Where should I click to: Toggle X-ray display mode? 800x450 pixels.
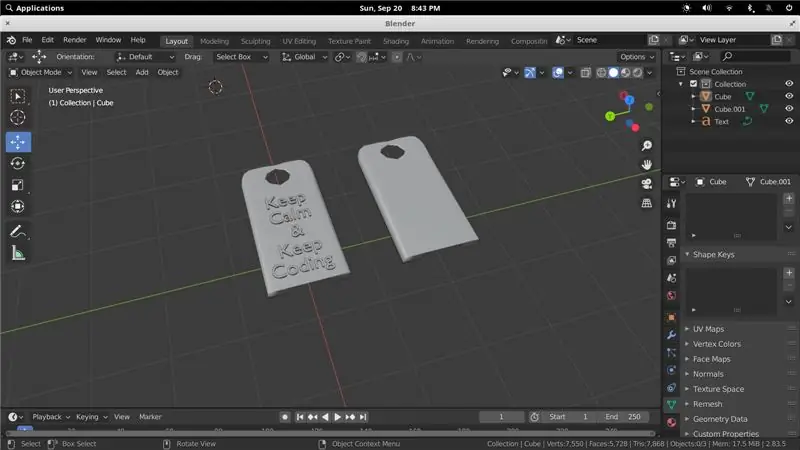coord(586,72)
